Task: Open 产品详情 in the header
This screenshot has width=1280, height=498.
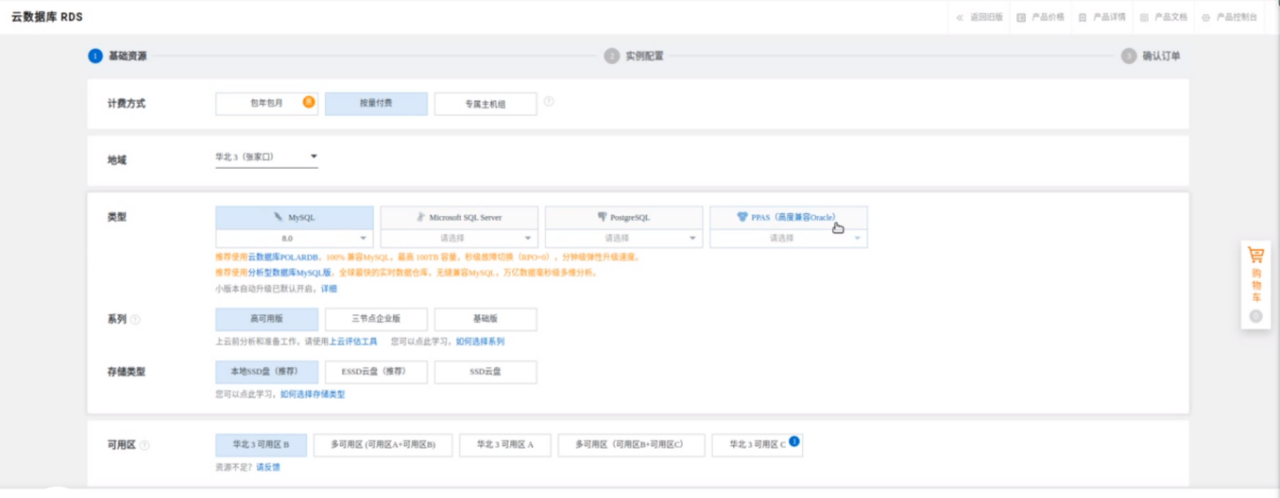Action: tap(1109, 17)
